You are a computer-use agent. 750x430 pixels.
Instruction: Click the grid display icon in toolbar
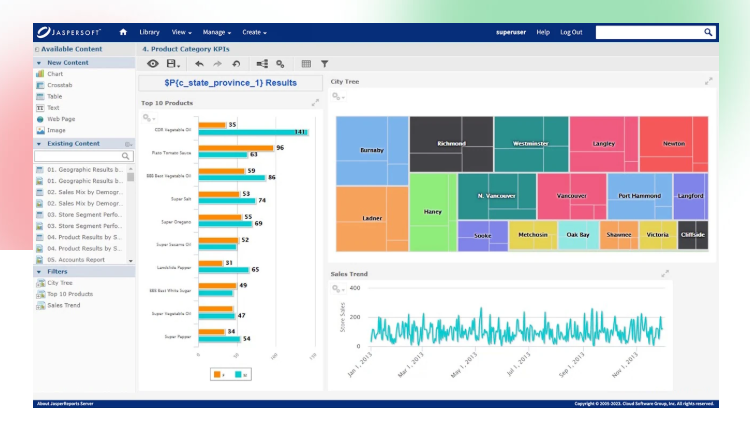pos(306,64)
